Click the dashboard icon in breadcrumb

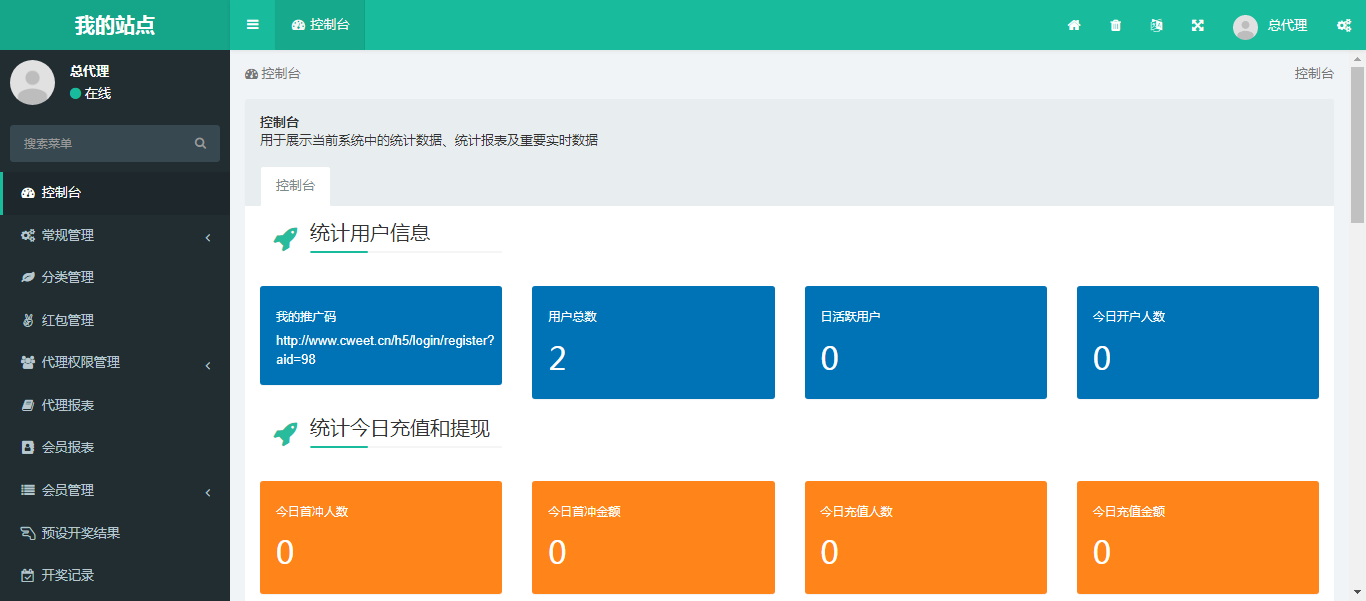[x=251, y=74]
